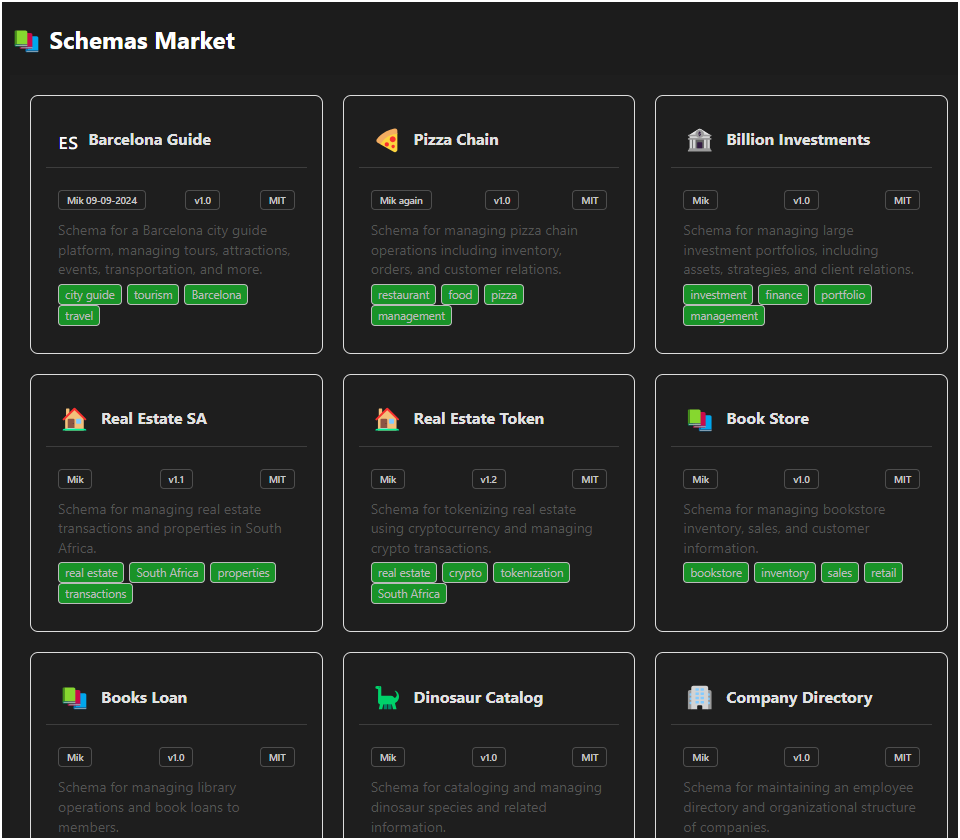960x840 pixels.
Task: Click the pizza slice icon on Pizza Chain
Action: click(387, 140)
